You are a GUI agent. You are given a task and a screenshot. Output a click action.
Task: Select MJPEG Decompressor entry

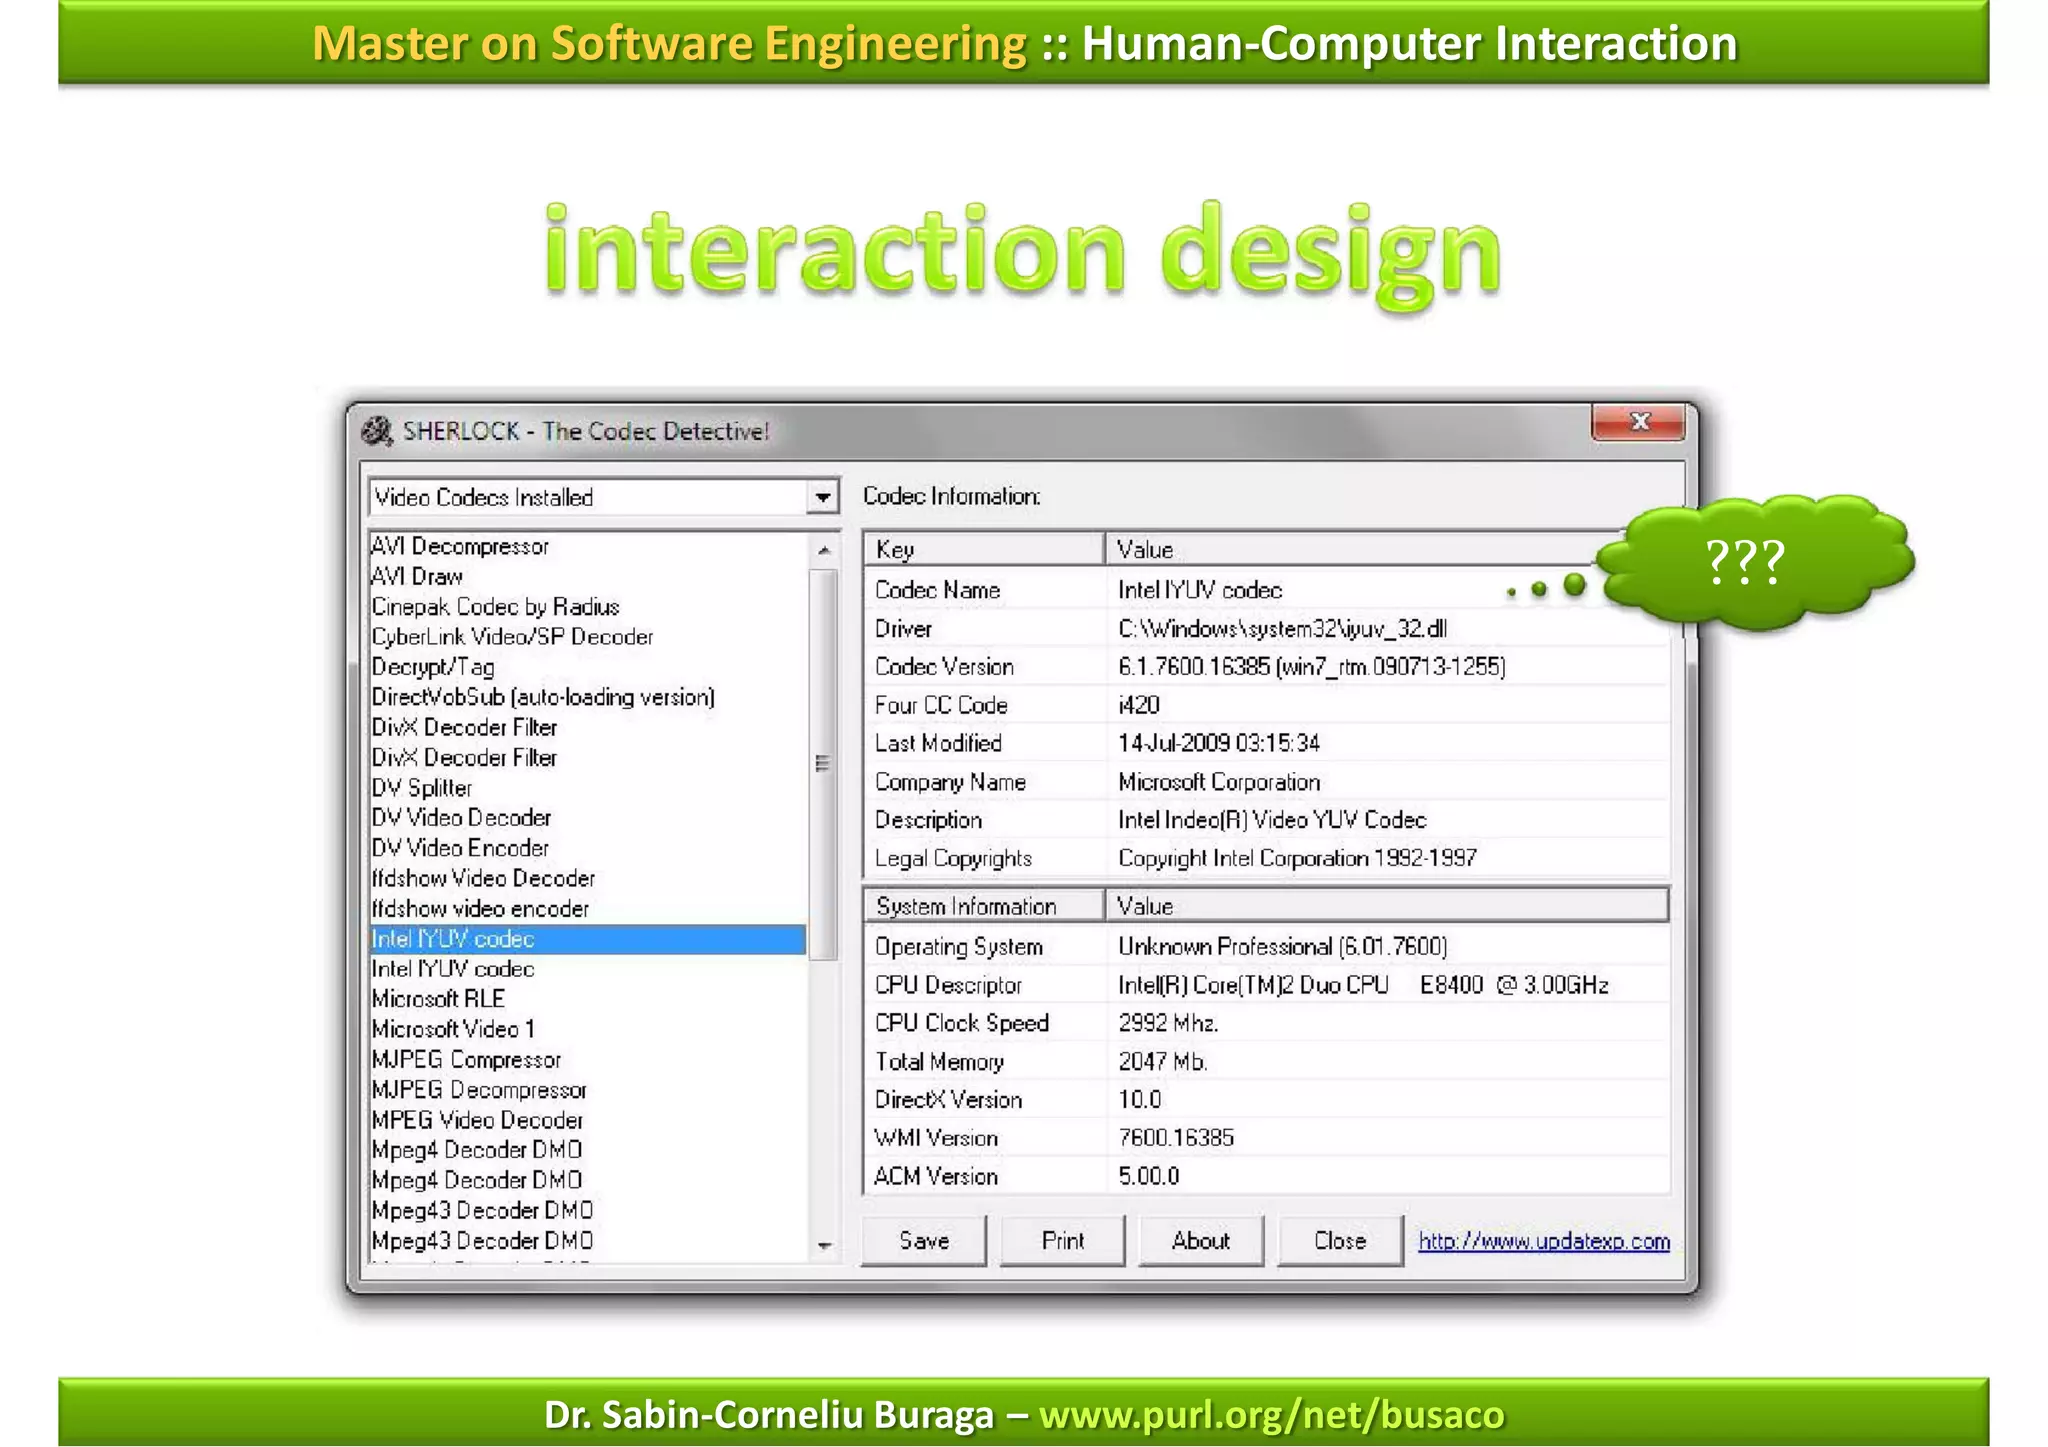point(588,1090)
